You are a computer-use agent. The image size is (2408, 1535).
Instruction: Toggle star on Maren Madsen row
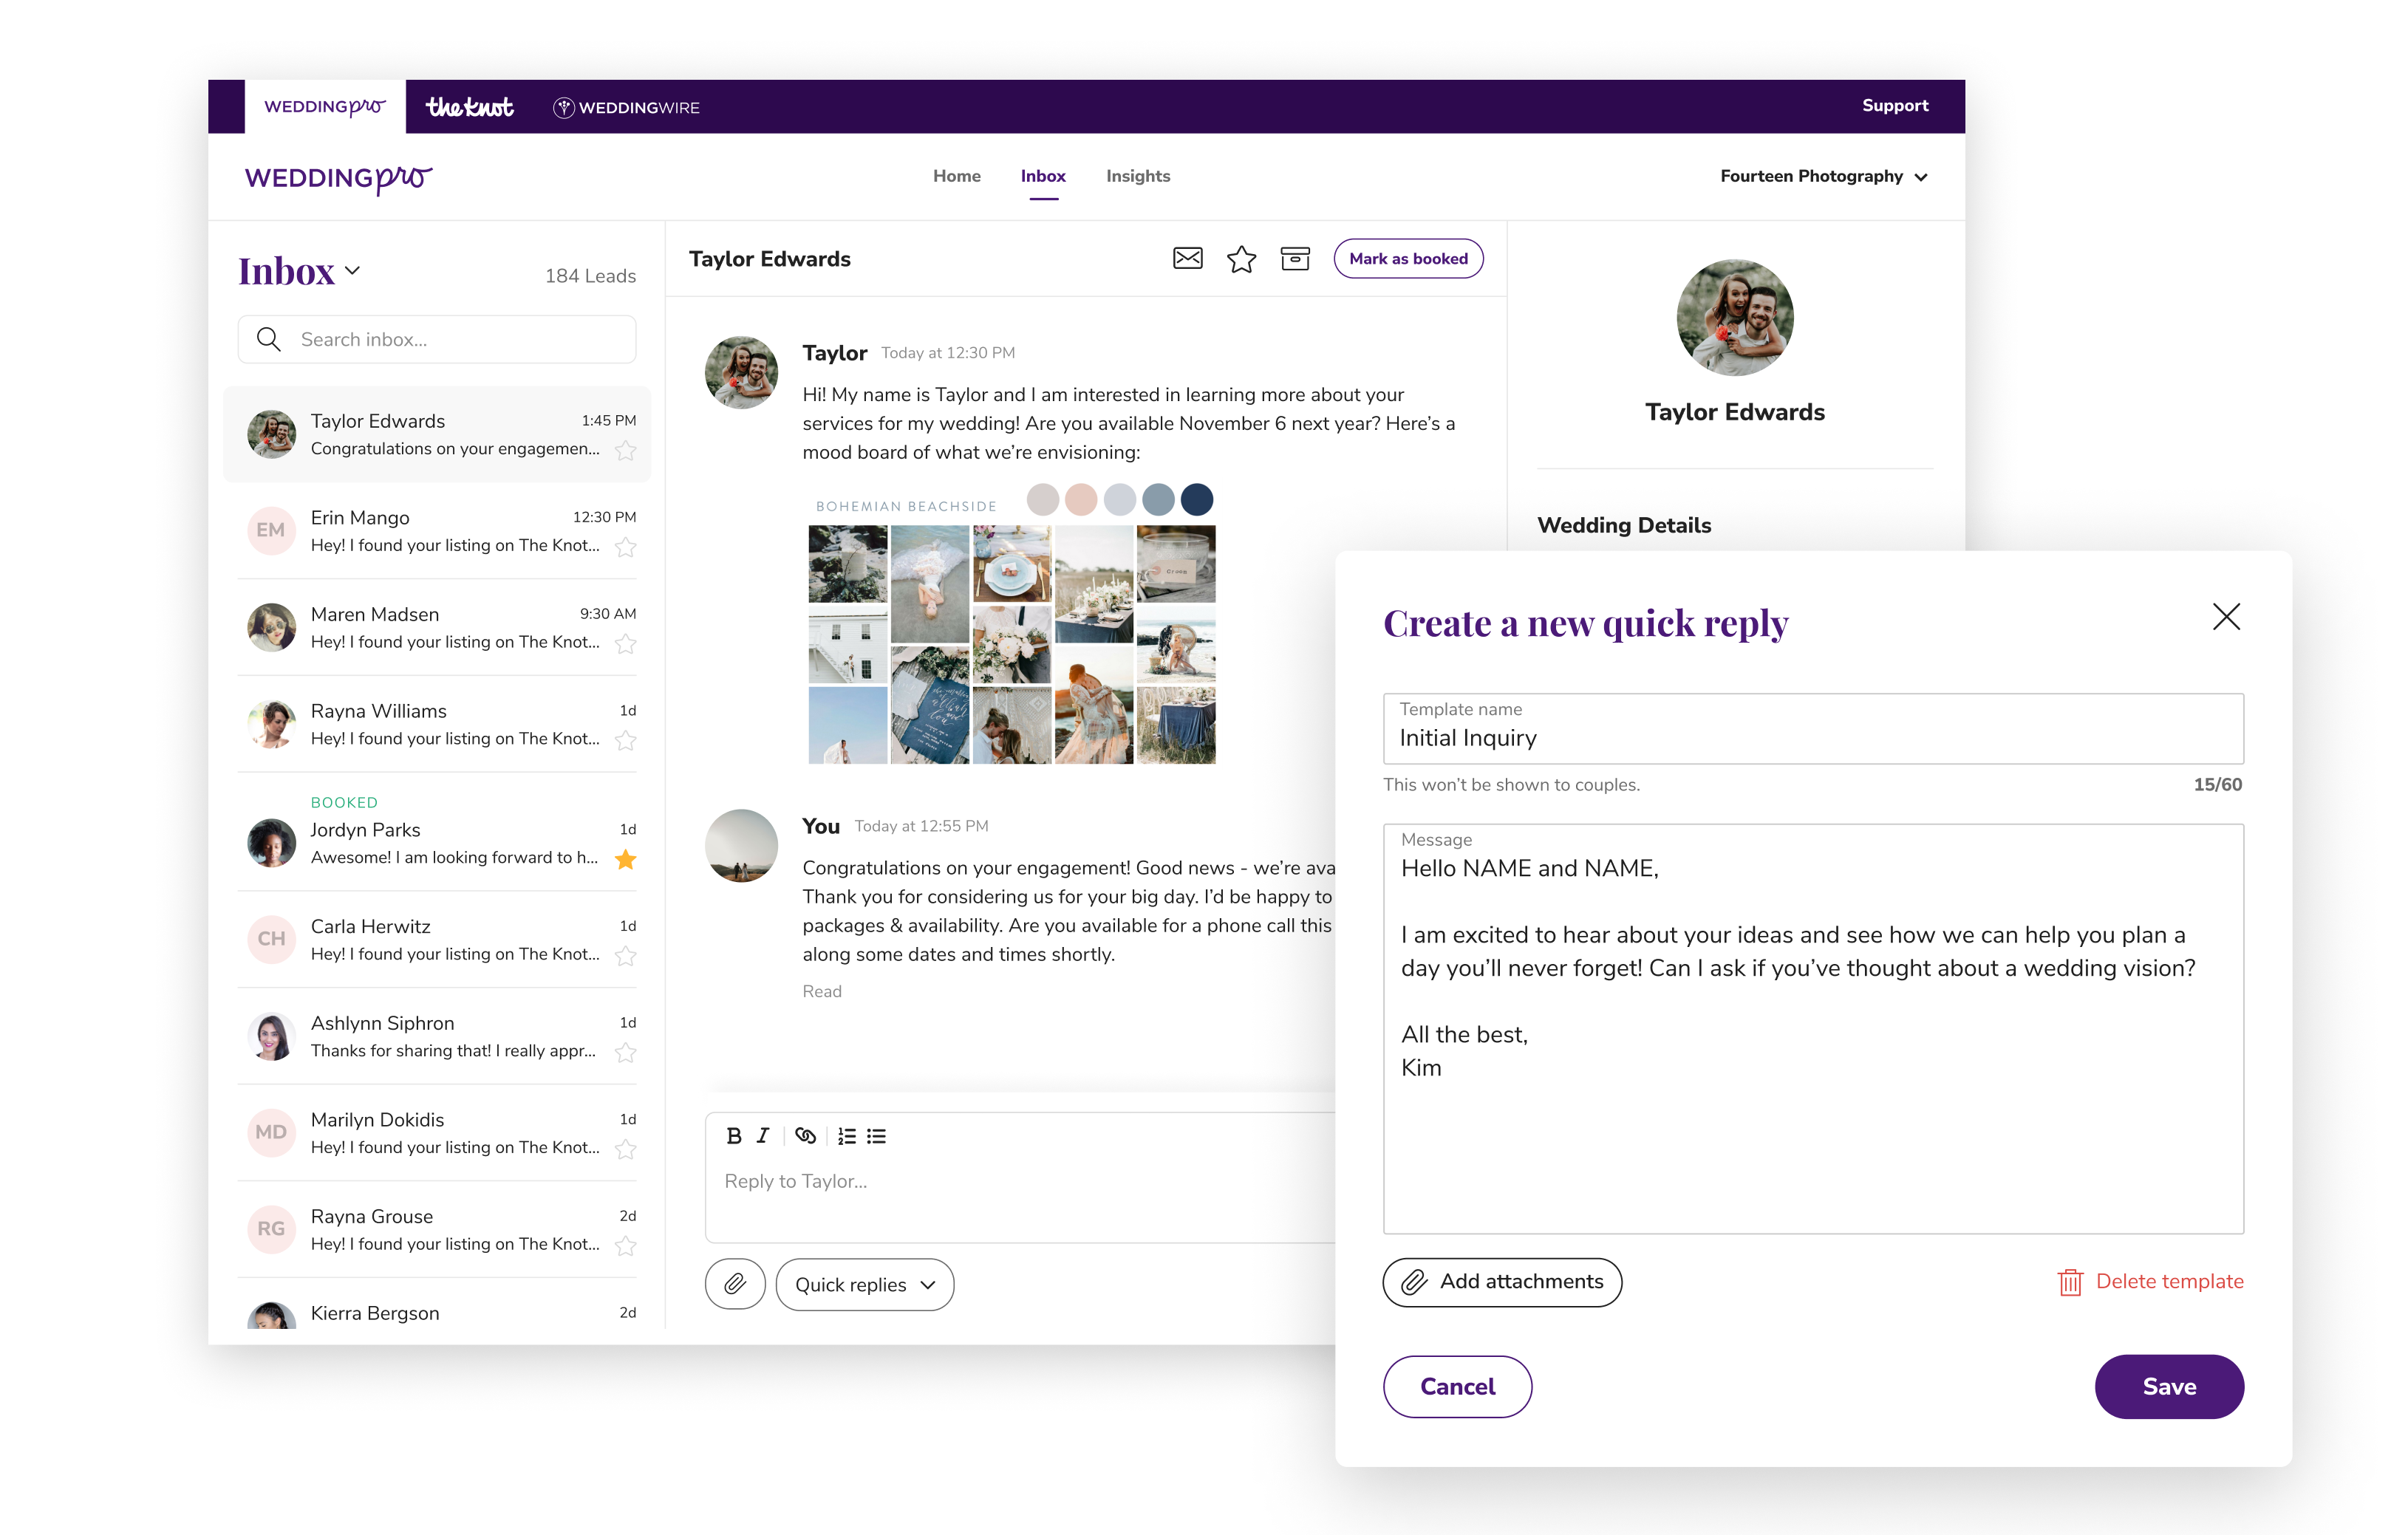(626, 644)
